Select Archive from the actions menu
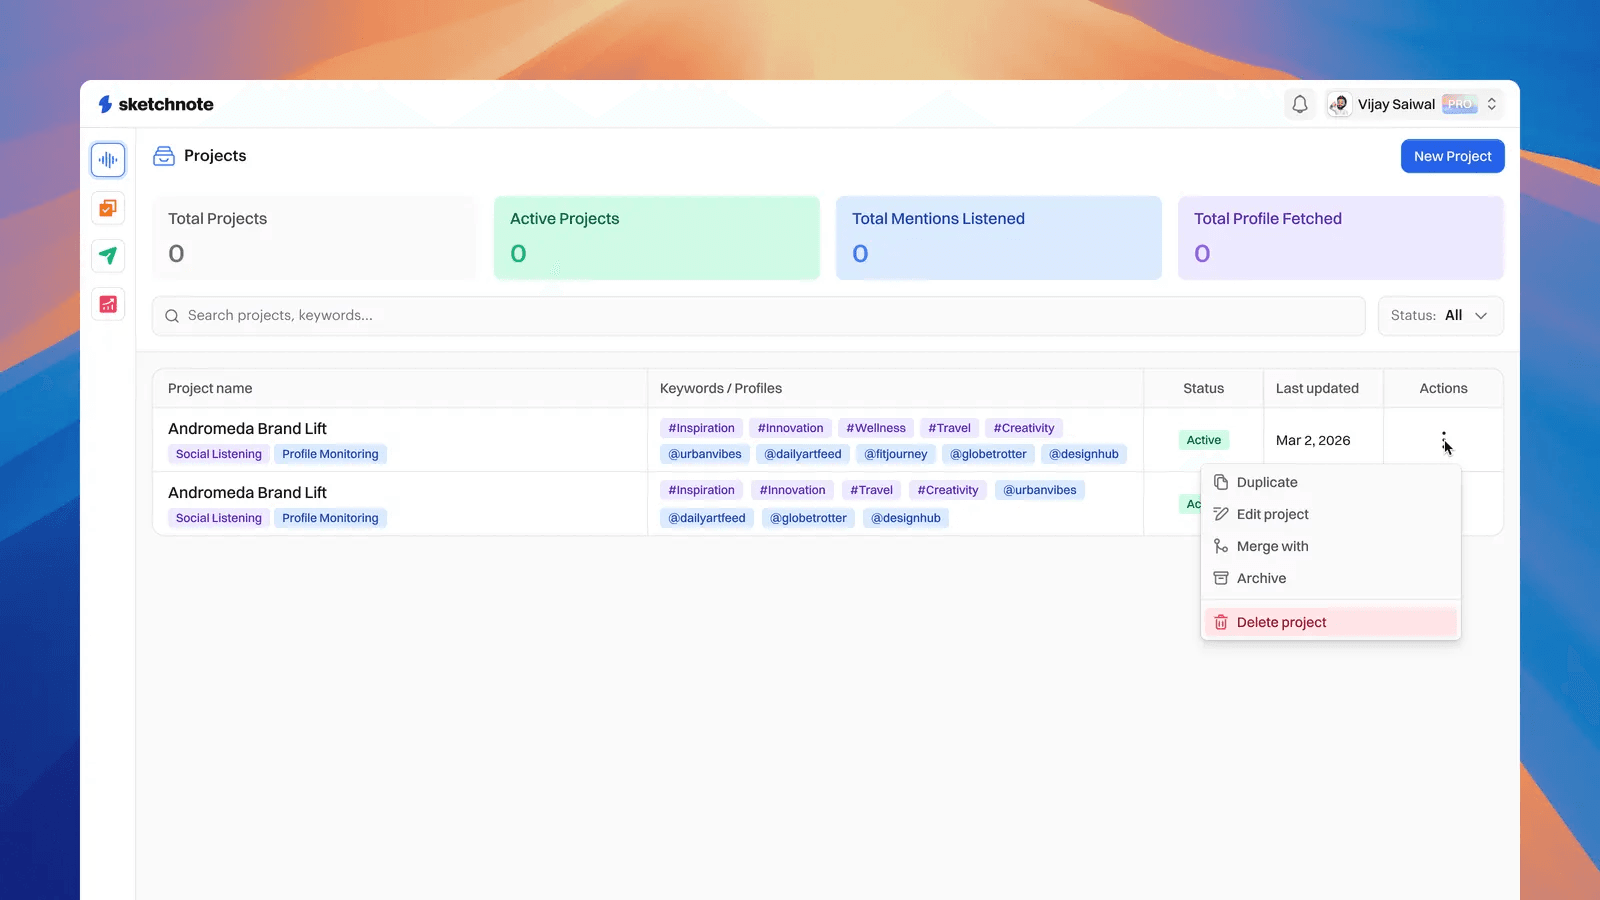This screenshot has height=900, width=1600. coord(1330,578)
